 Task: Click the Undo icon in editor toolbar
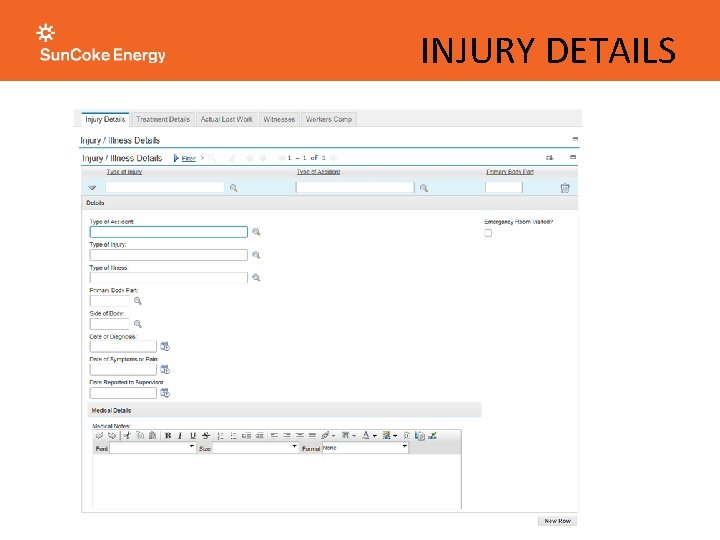[99, 435]
